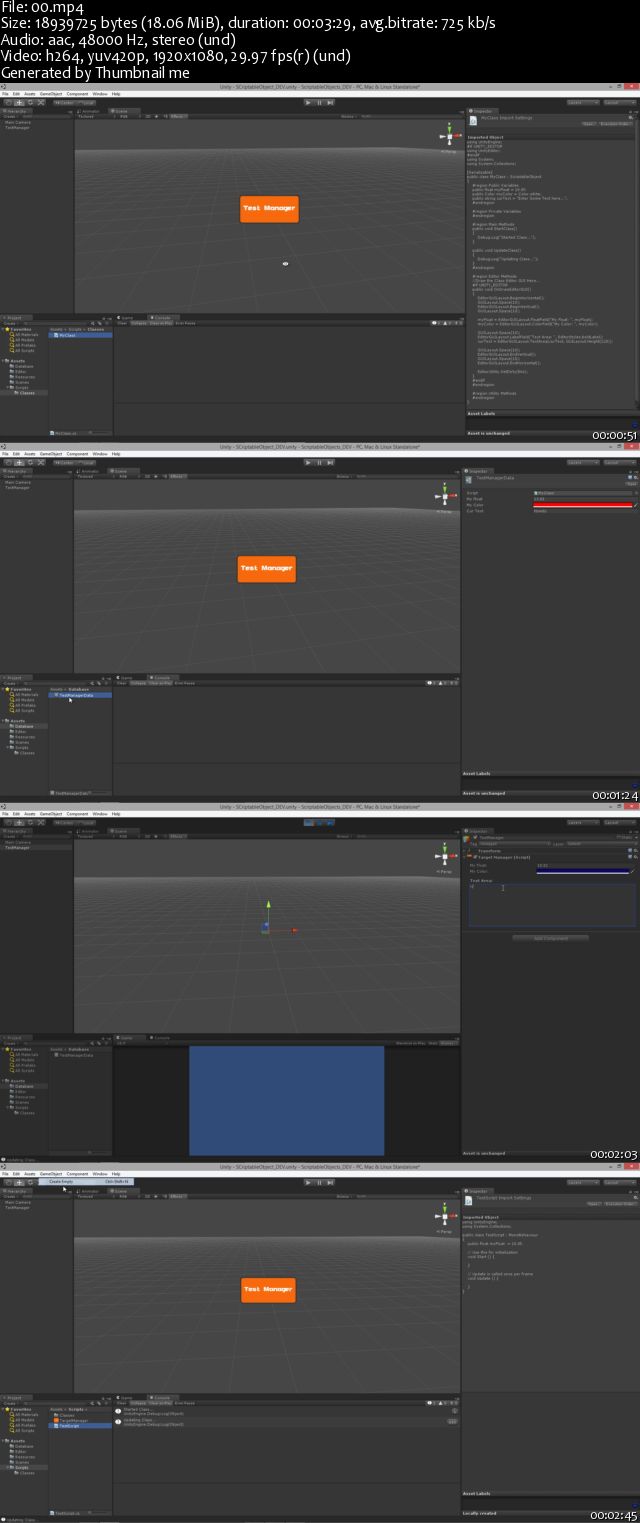The height and width of the screenshot is (1523, 640).
Task: Click Add Component in the 00:02:03 Inspector
Action: [x=550, y=938]
